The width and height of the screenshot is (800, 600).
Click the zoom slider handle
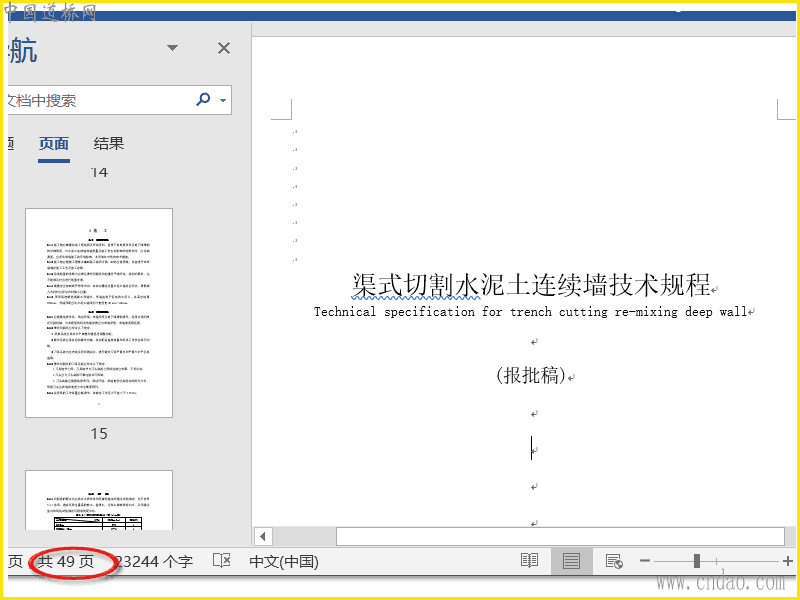pos(696,561)
